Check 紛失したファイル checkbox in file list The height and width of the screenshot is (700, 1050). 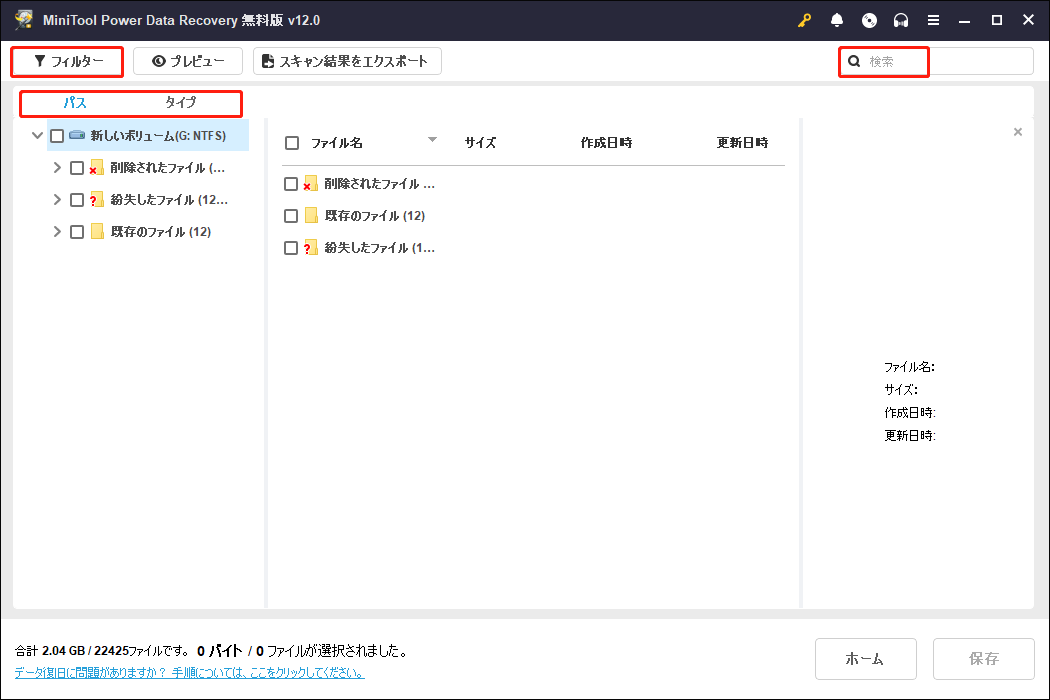[x=291, y=248]
